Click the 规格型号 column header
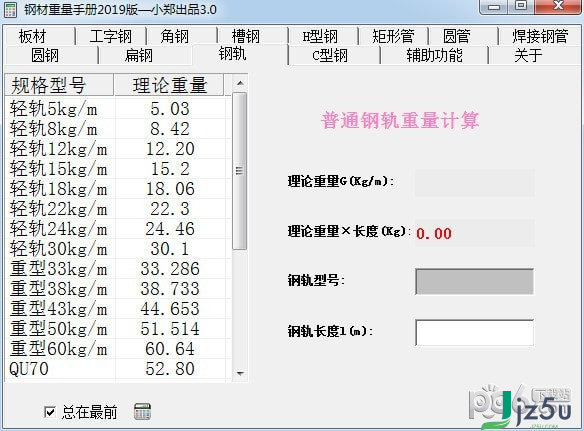This screenshot has width=584, height=431. 59,85
